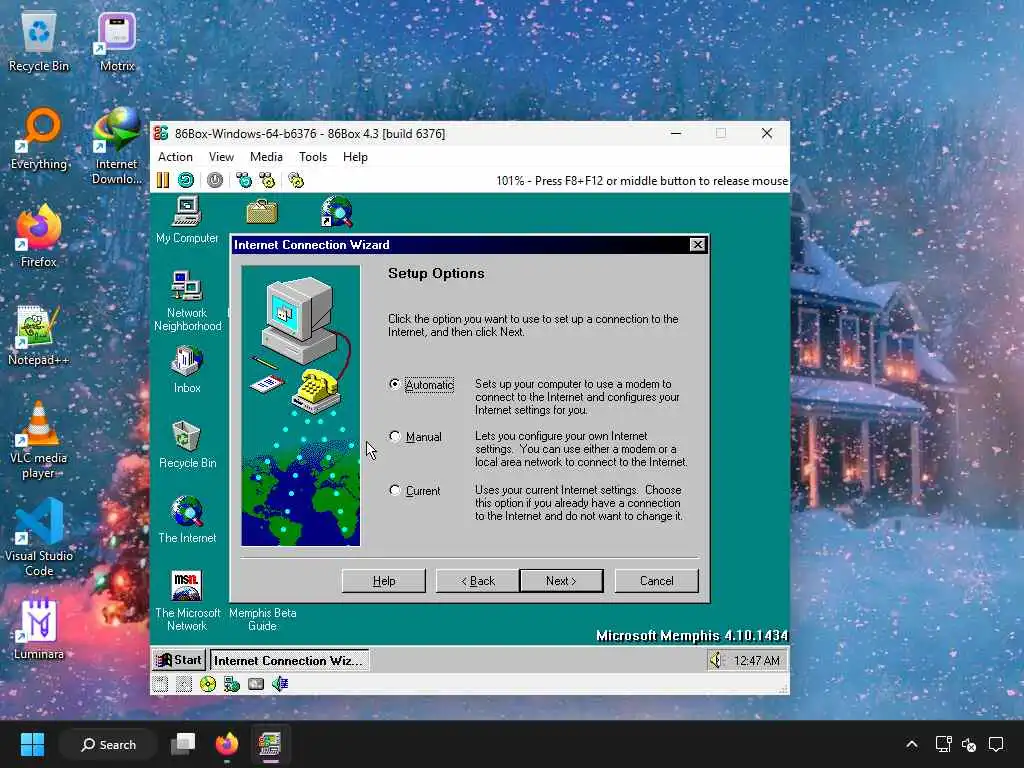Screen dimensions: 1024x768
Task: Open the 86Box Help menu
Action: click(x=355, y=157)
